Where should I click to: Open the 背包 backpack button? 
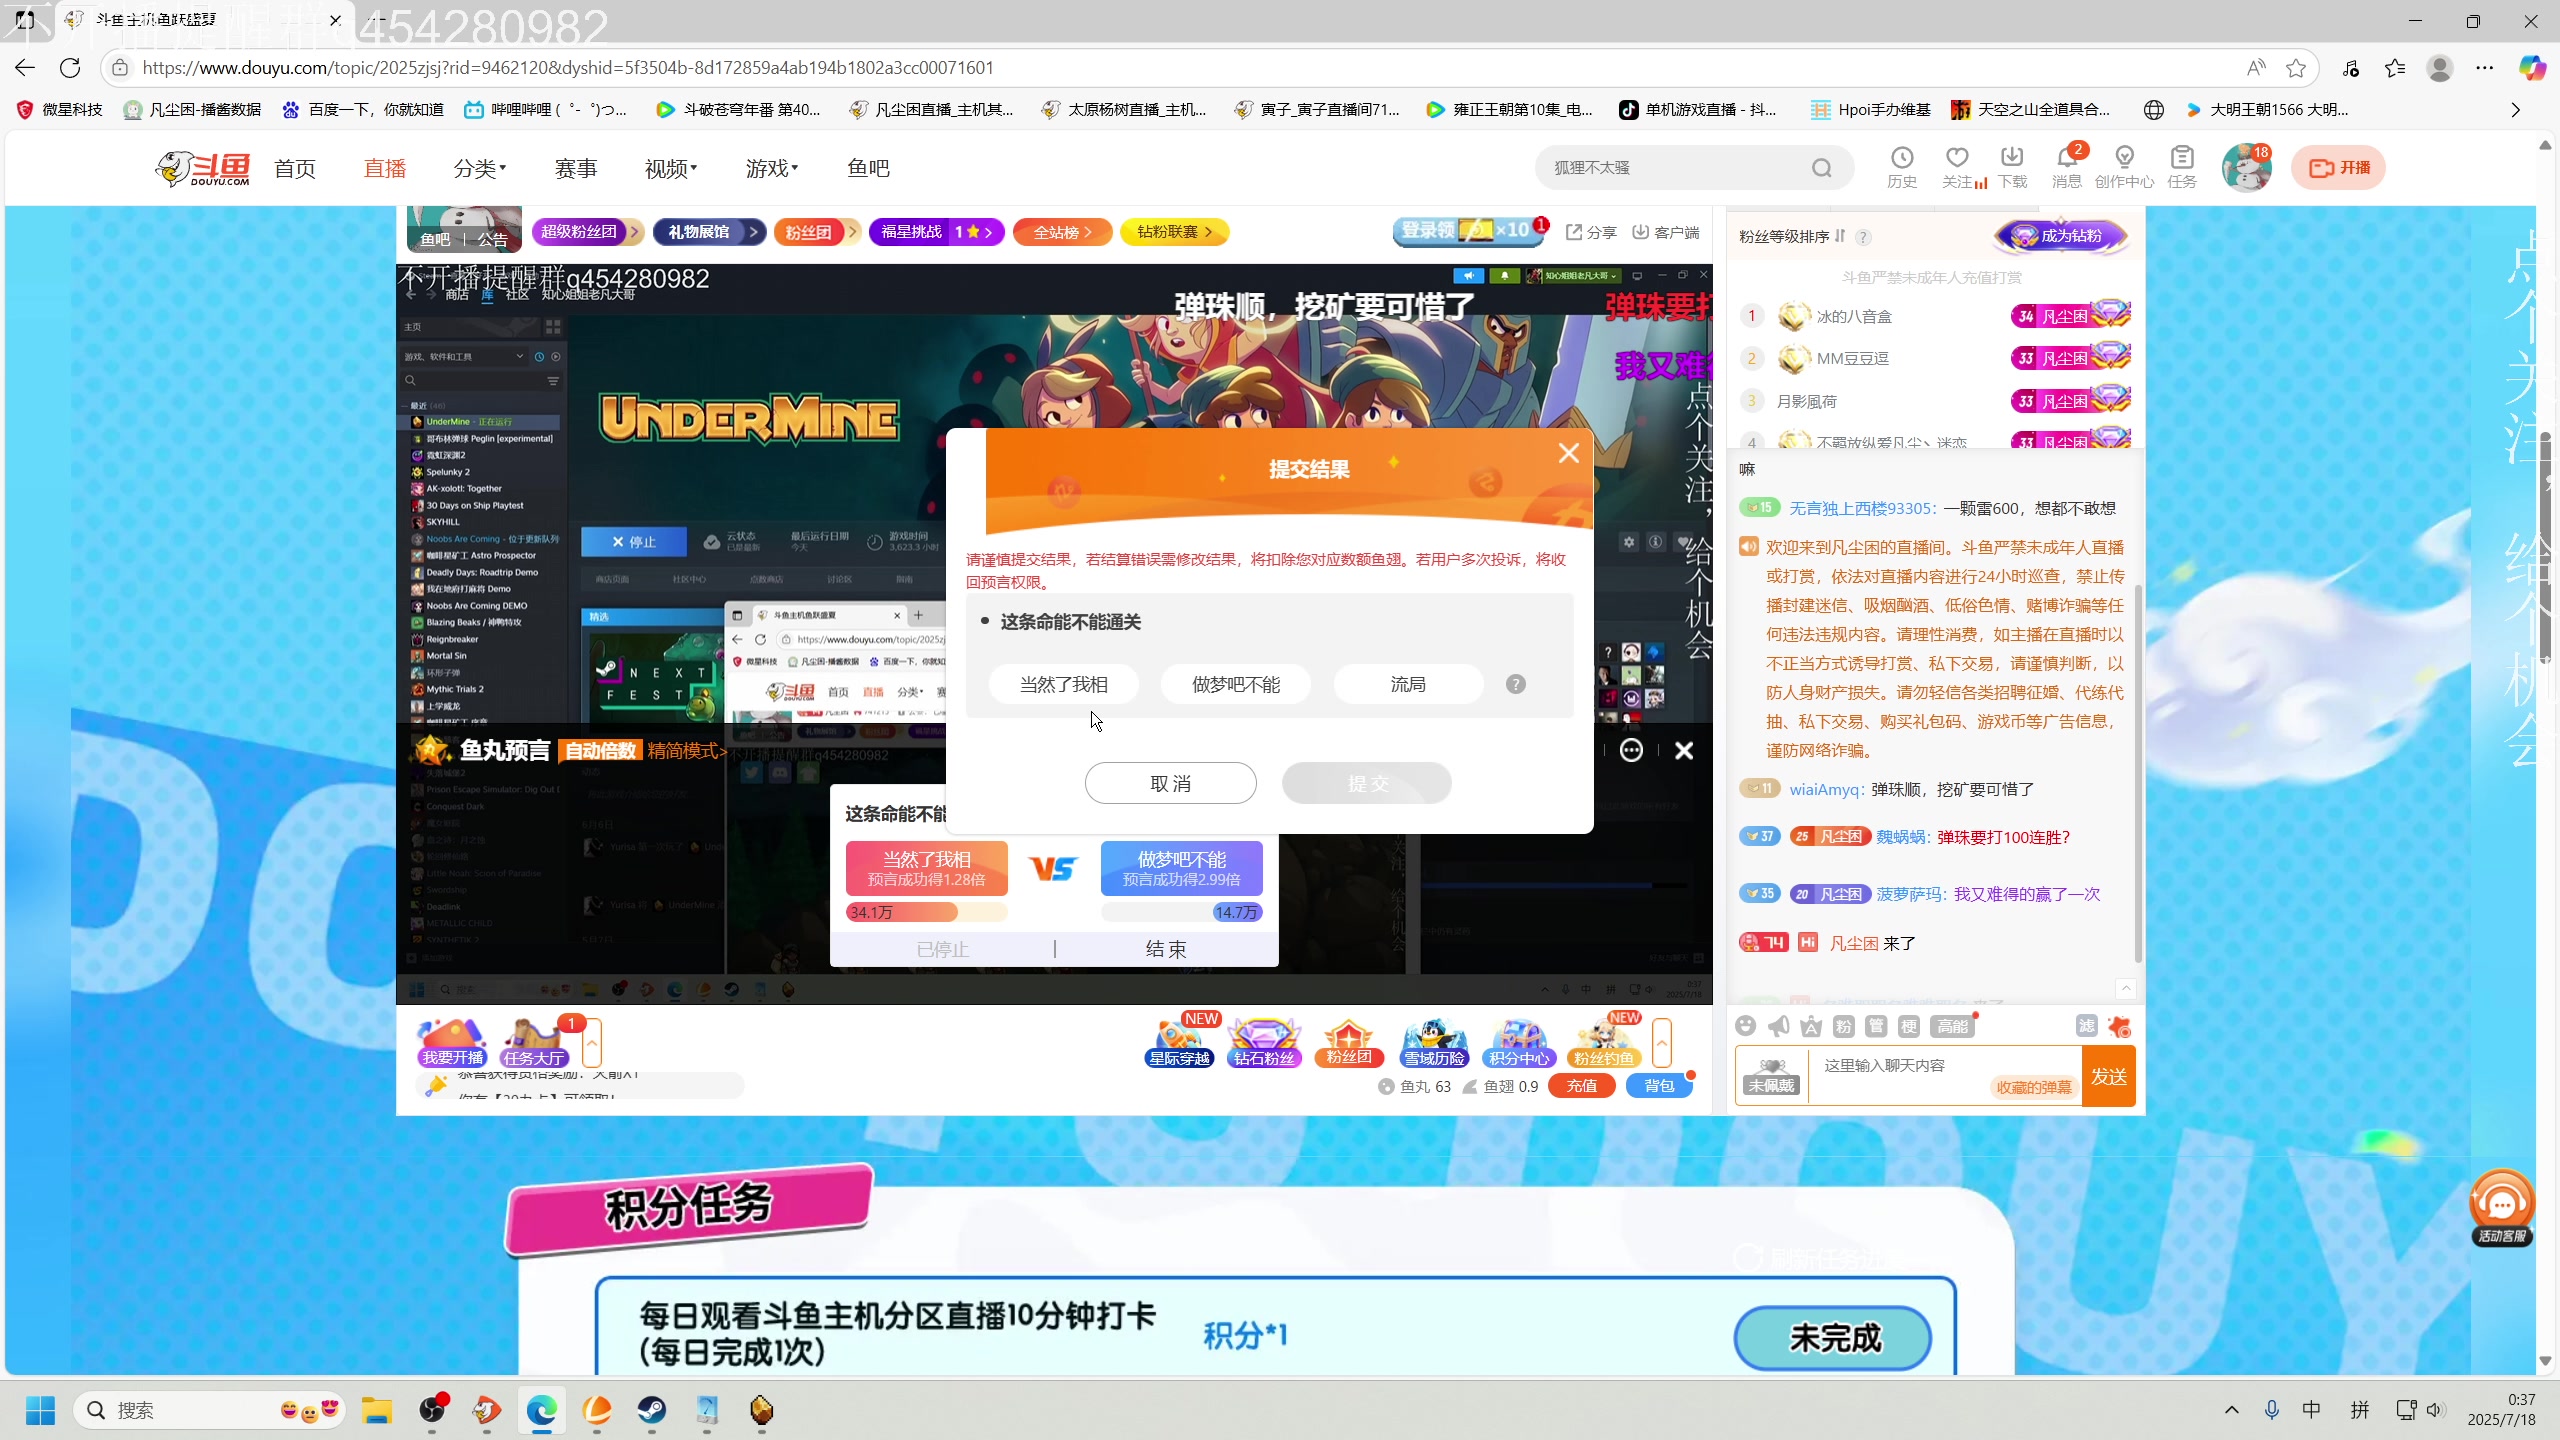1659,1086
